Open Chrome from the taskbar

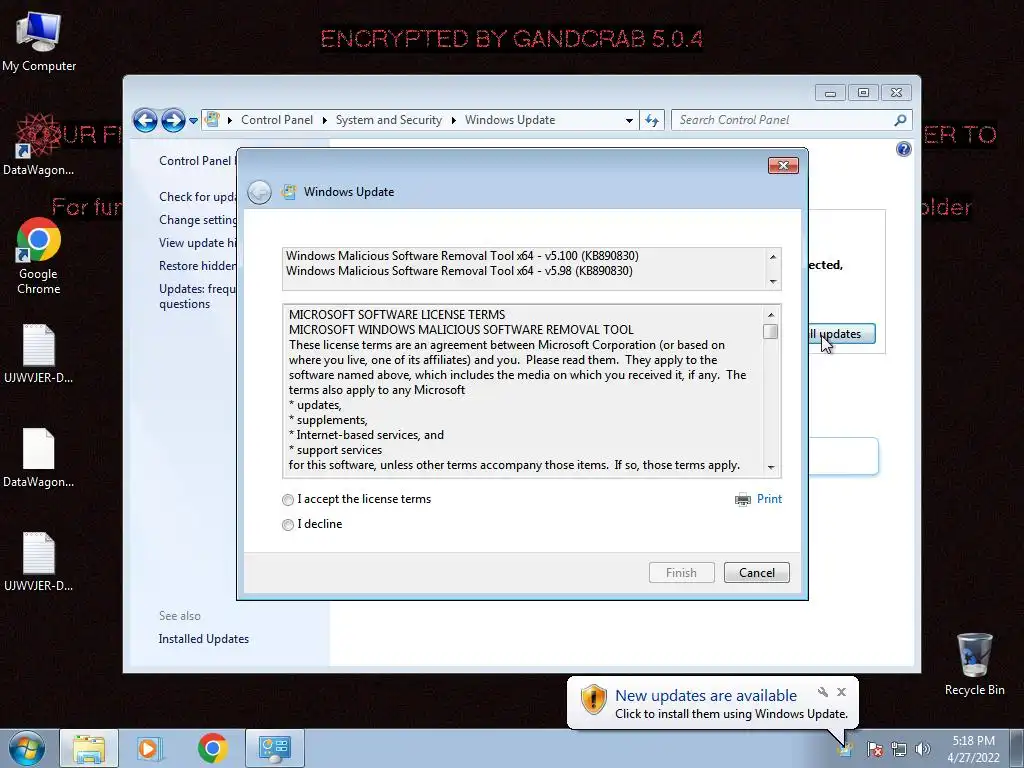tap(212, 748)
